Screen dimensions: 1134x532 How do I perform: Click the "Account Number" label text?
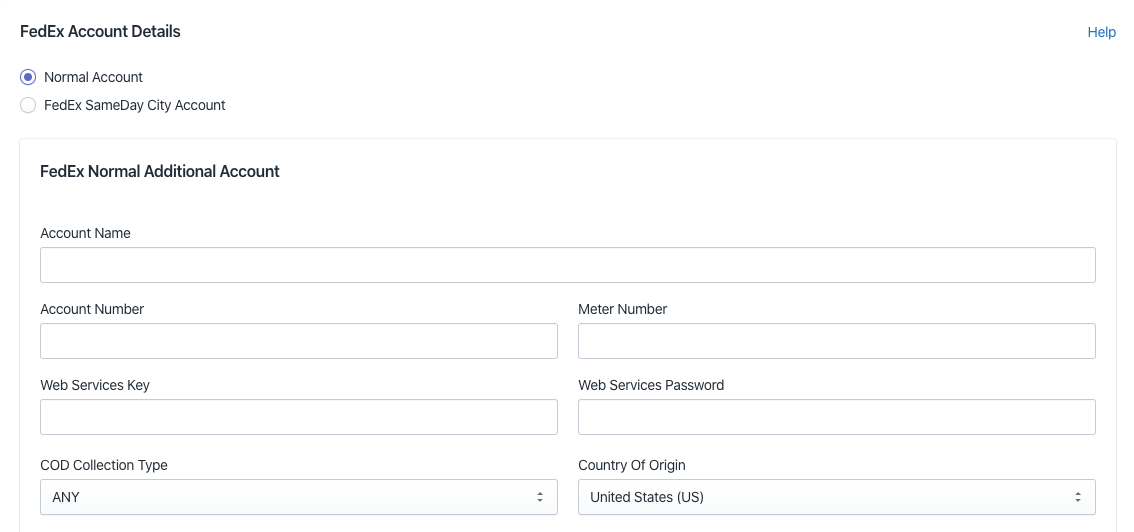[x=92, y=309]
